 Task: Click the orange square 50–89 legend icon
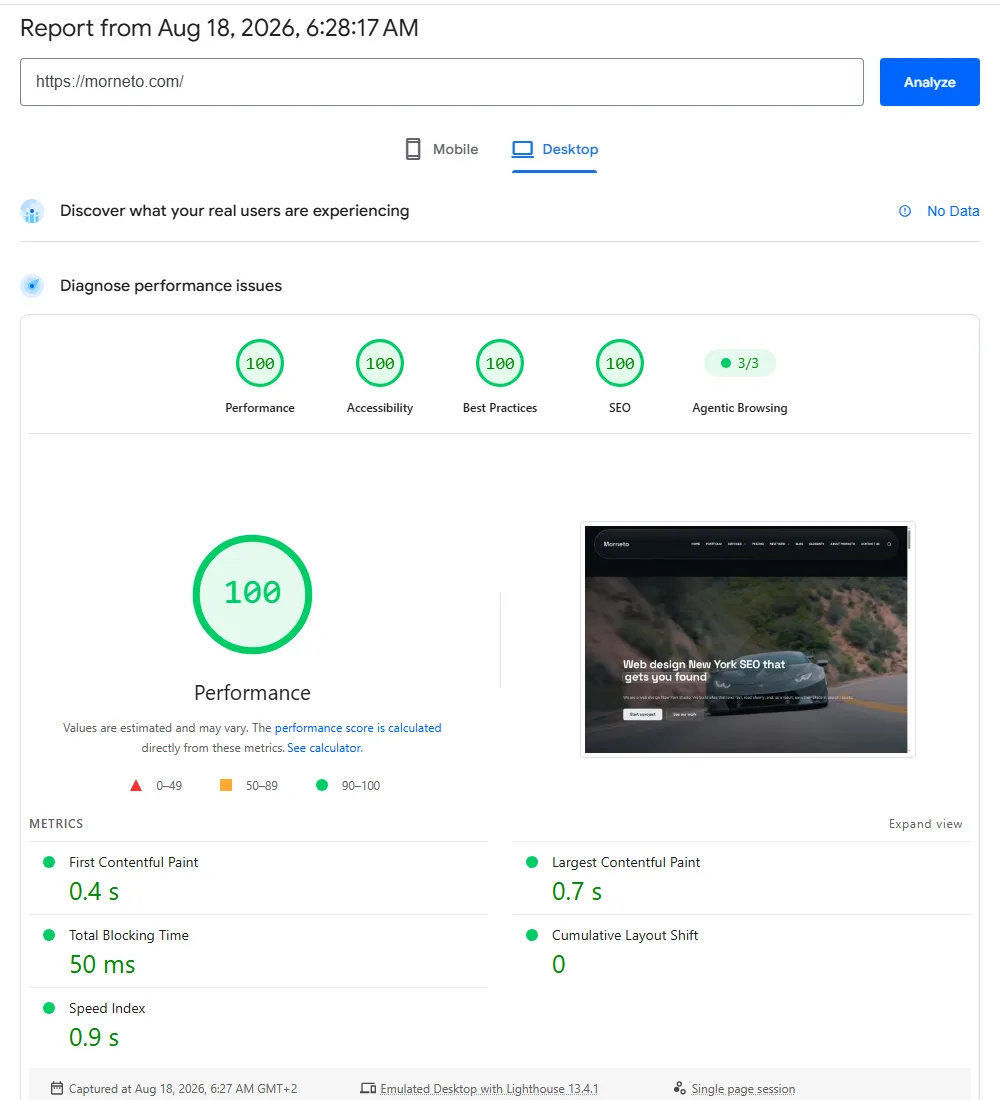[226, 785]
